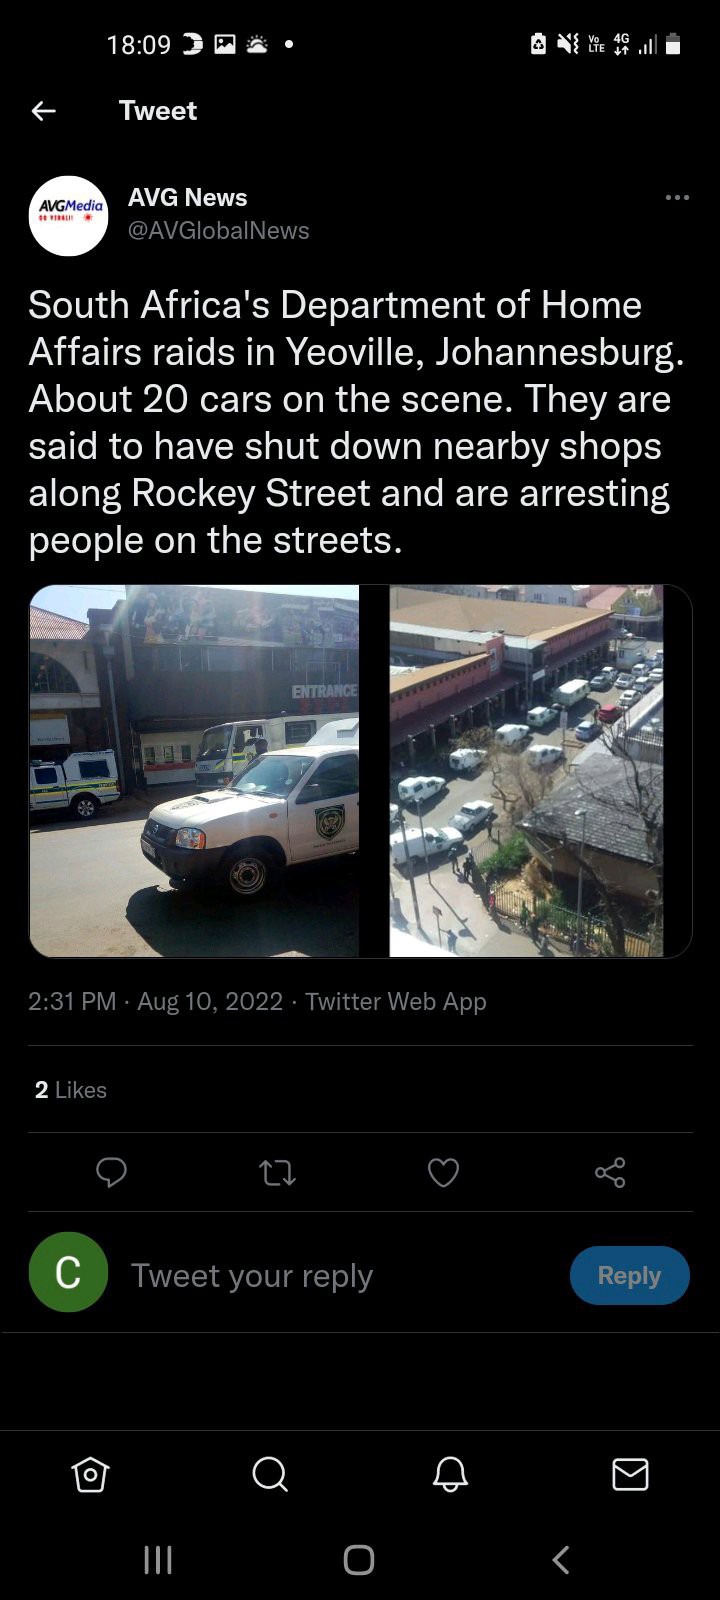
Task: Open the Messages envelope tab
Action: [630, 1474]
